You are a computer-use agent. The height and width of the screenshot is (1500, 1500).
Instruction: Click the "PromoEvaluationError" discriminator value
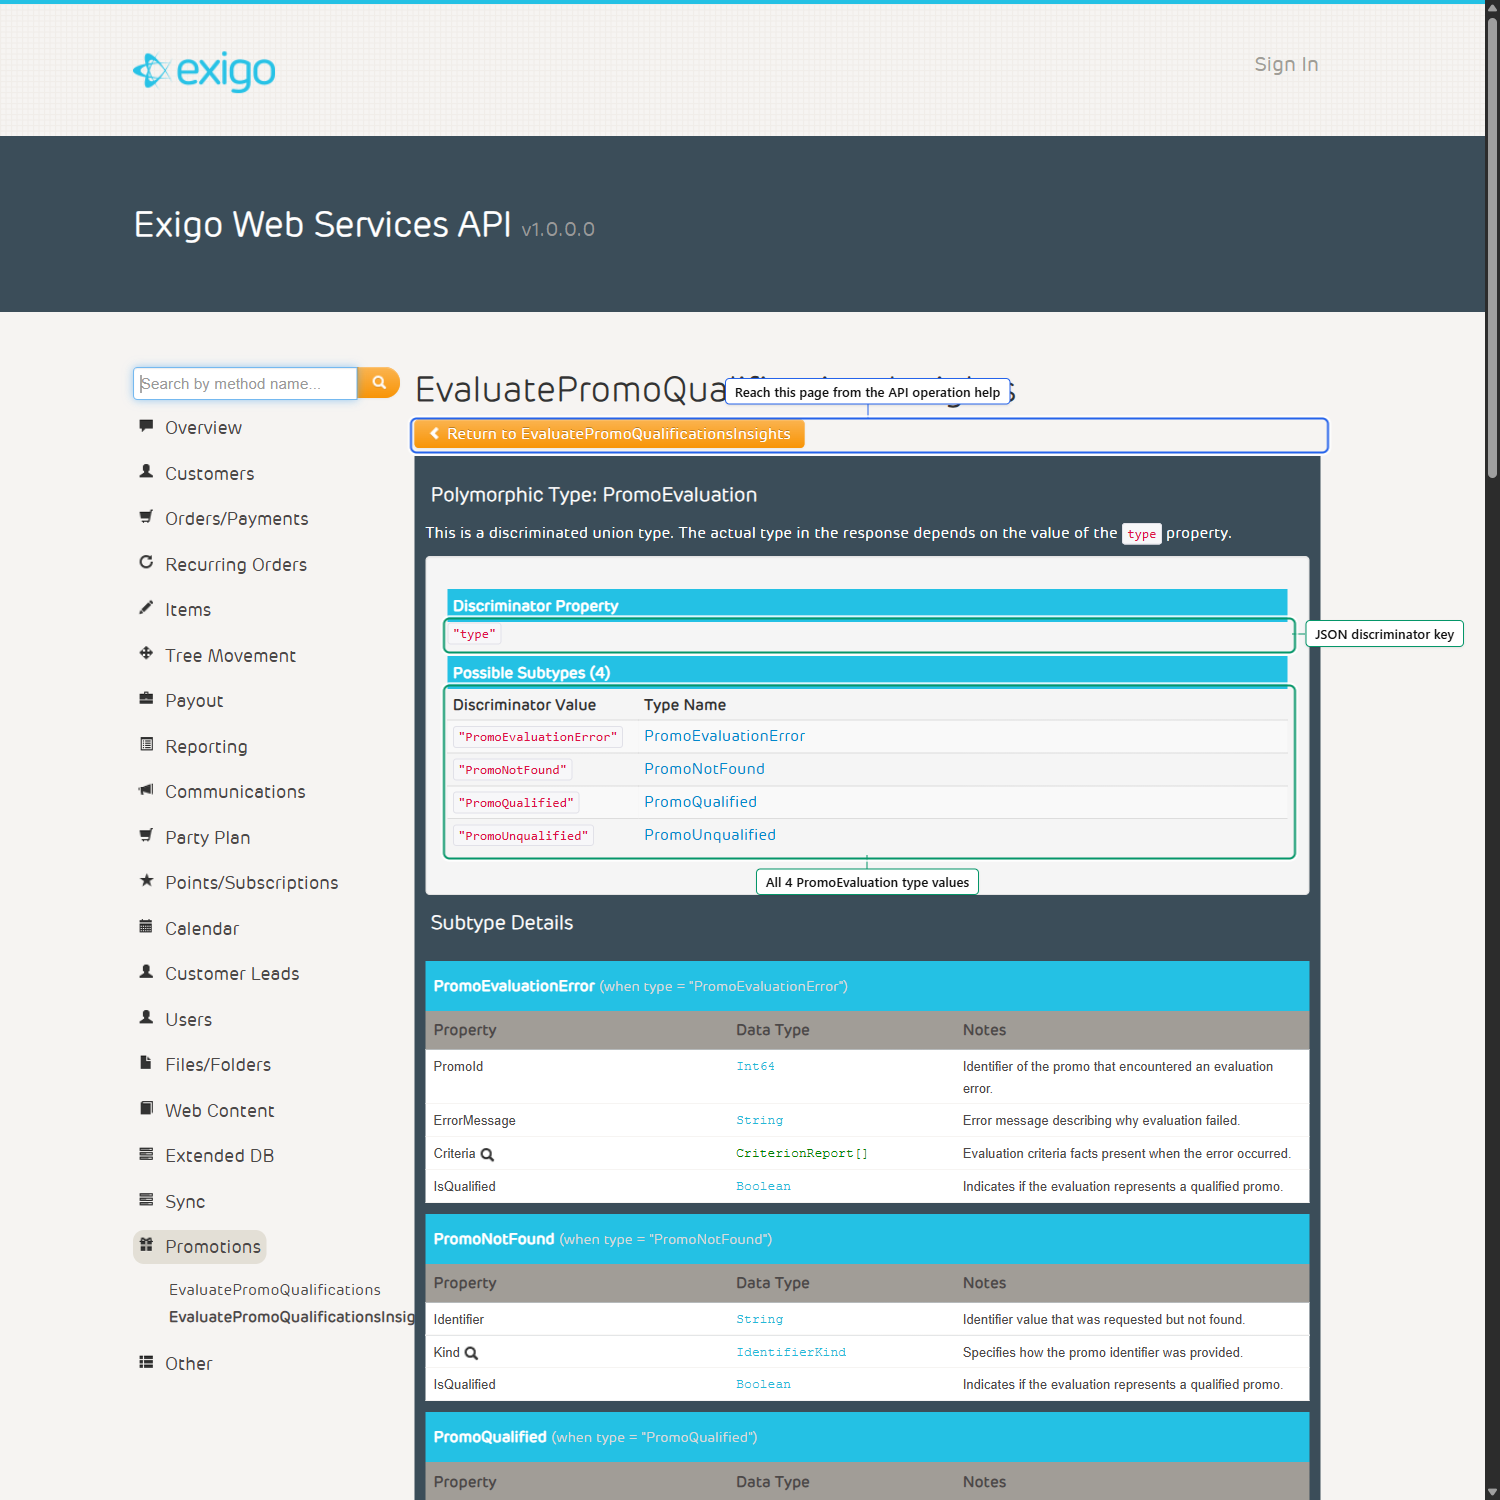538,737
